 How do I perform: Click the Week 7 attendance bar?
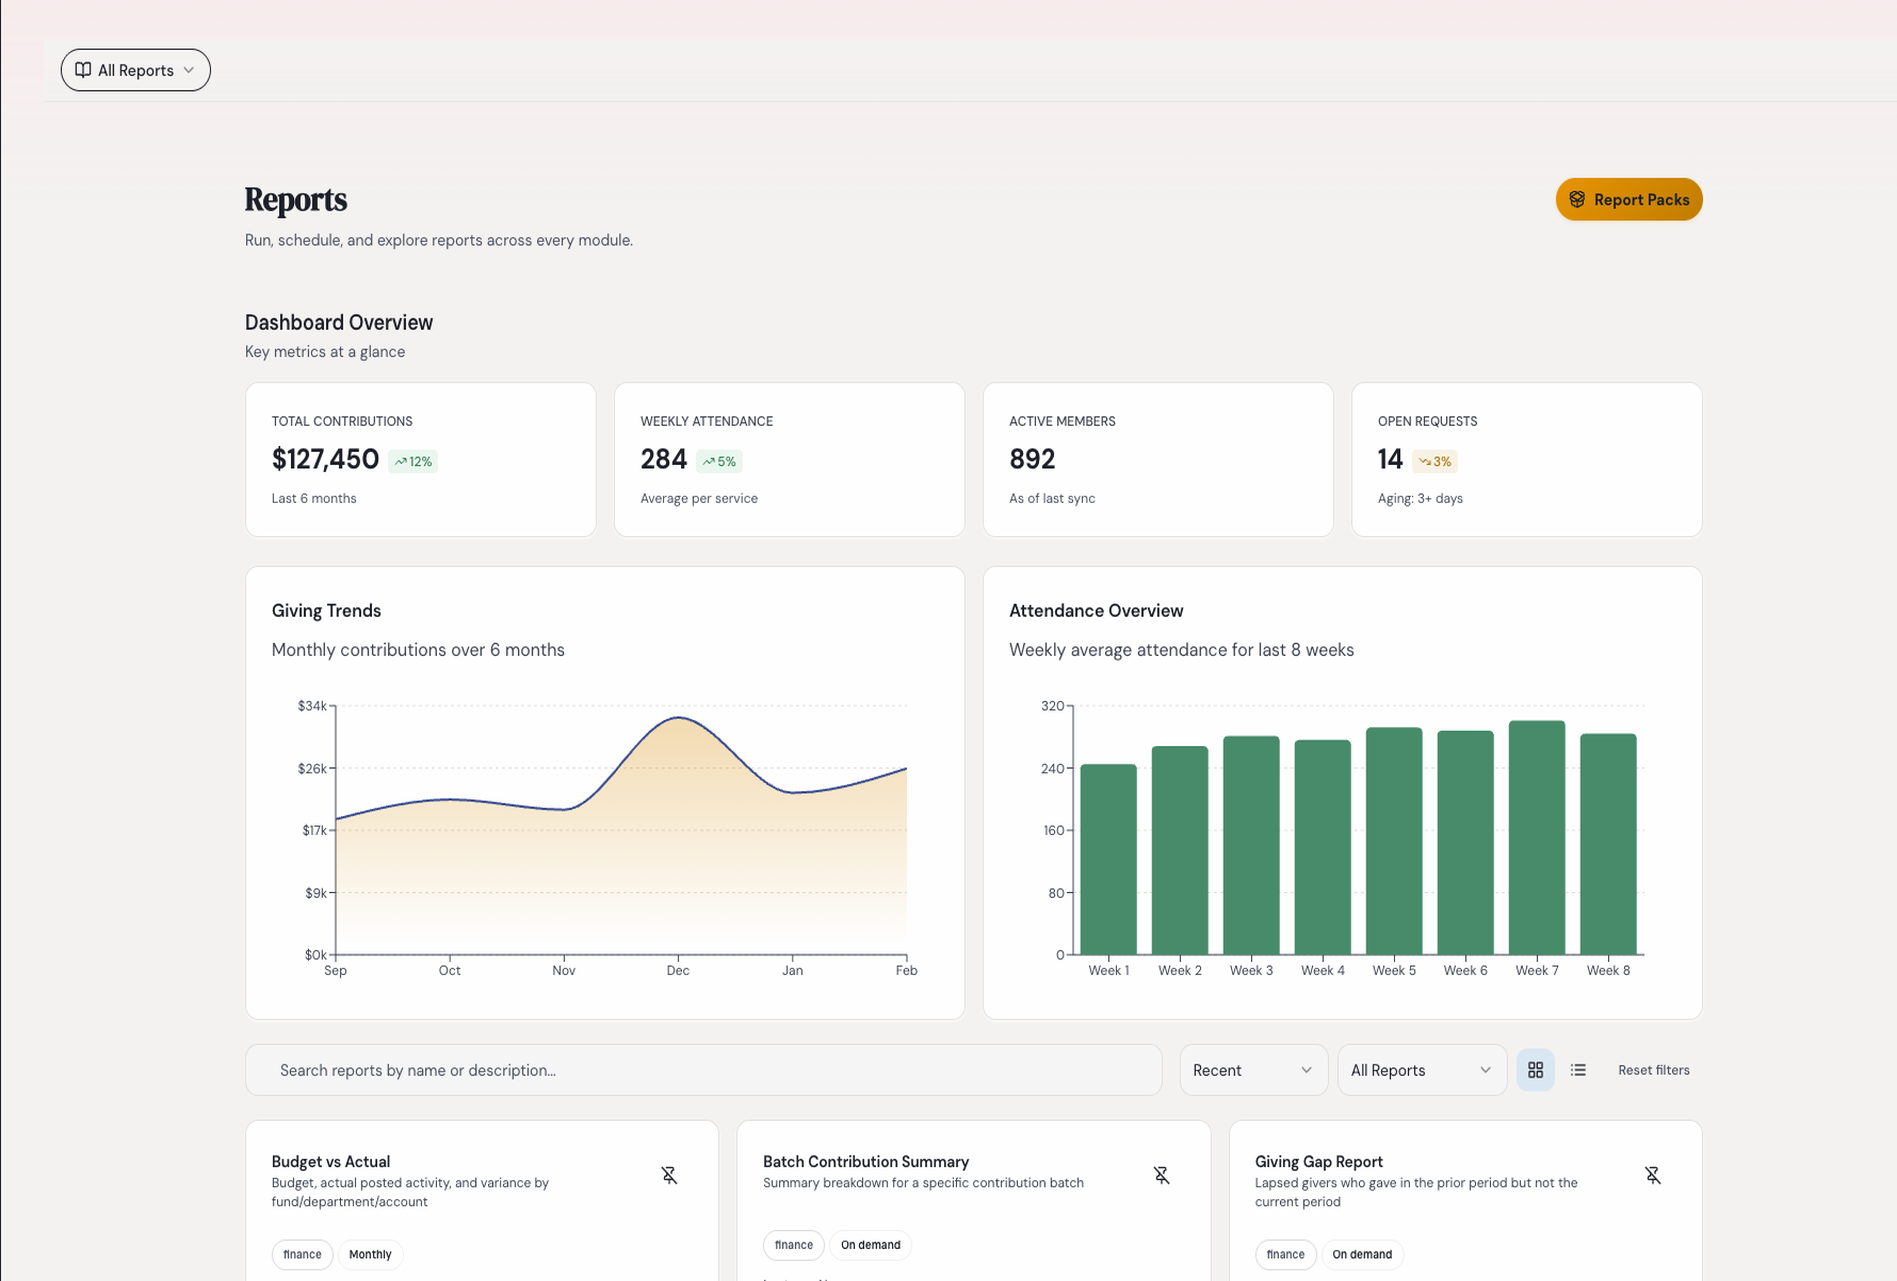(x=1536, y=838)
